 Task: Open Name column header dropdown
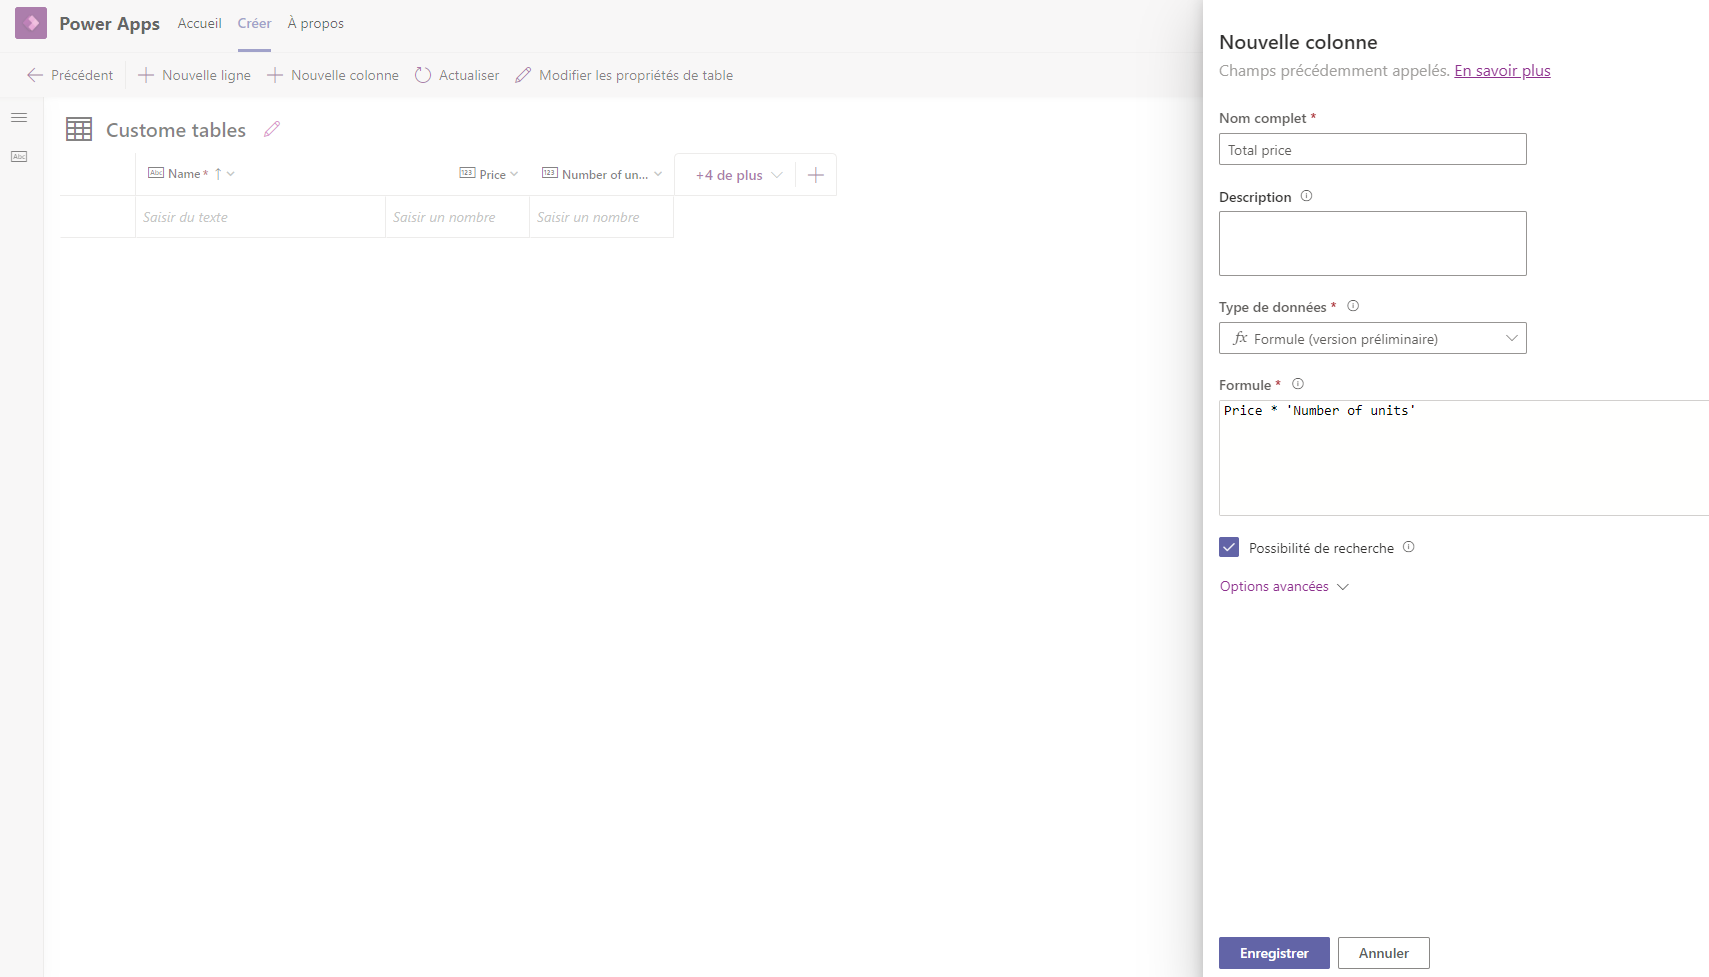231,174
